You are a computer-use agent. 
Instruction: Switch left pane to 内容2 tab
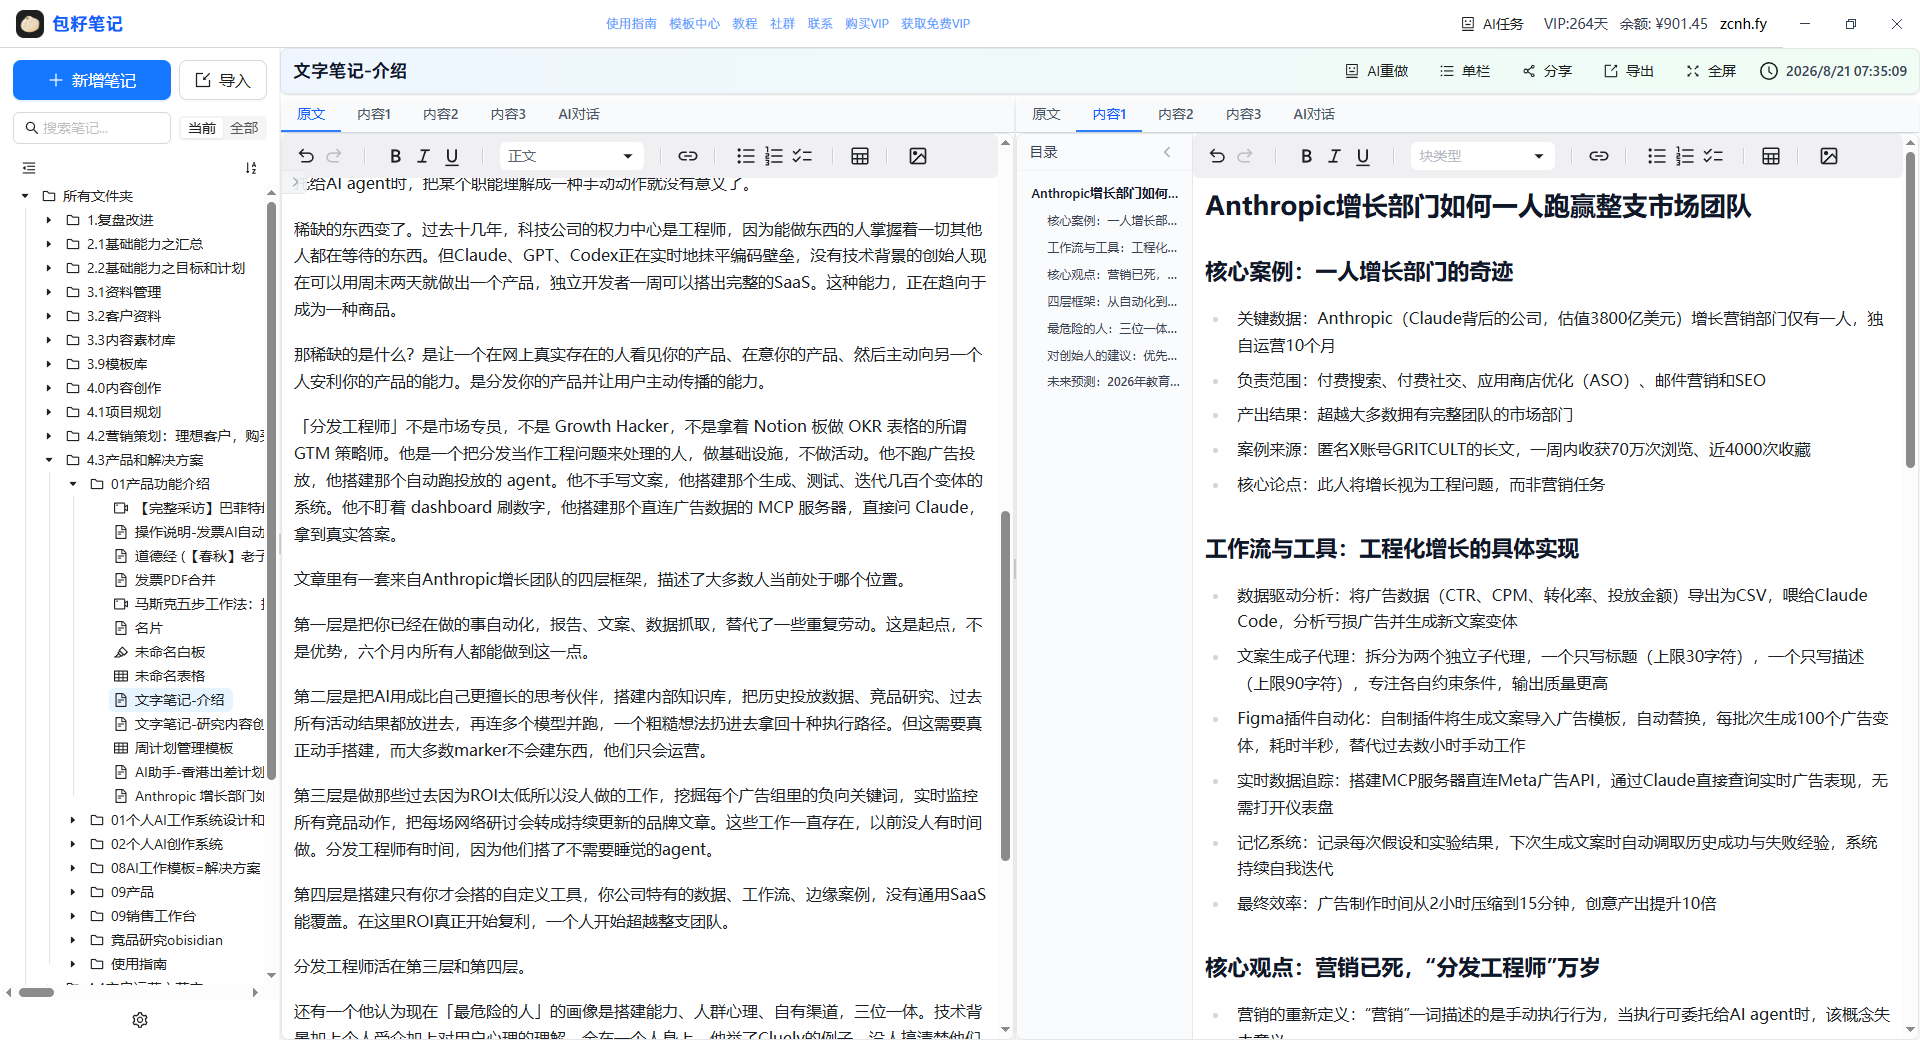coord(440,114)
